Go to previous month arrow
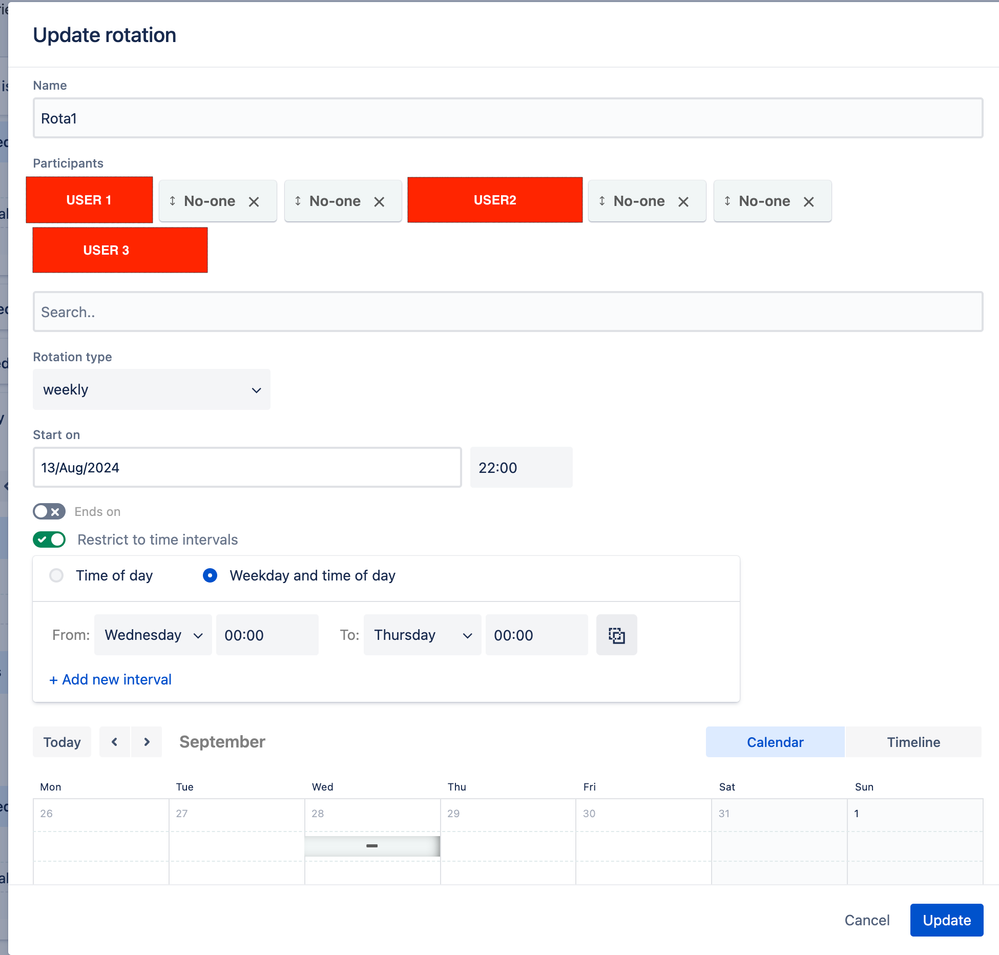Viewport: 999px width, 955px height. point(115,742)
